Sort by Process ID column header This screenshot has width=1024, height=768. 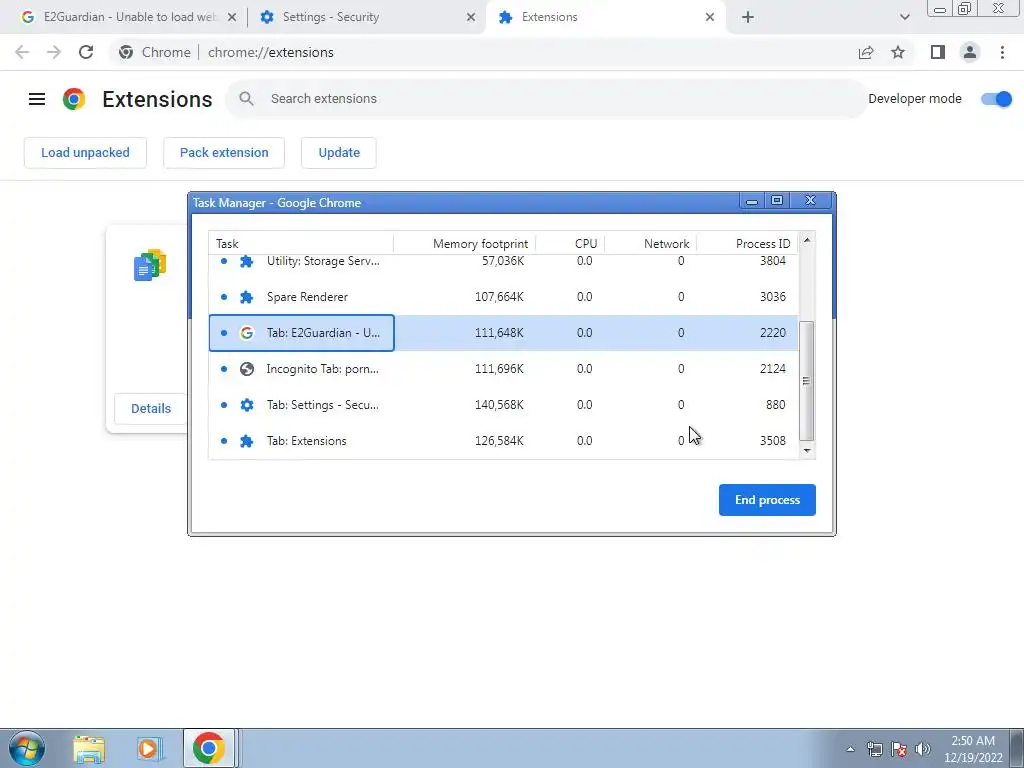point(747,244)
